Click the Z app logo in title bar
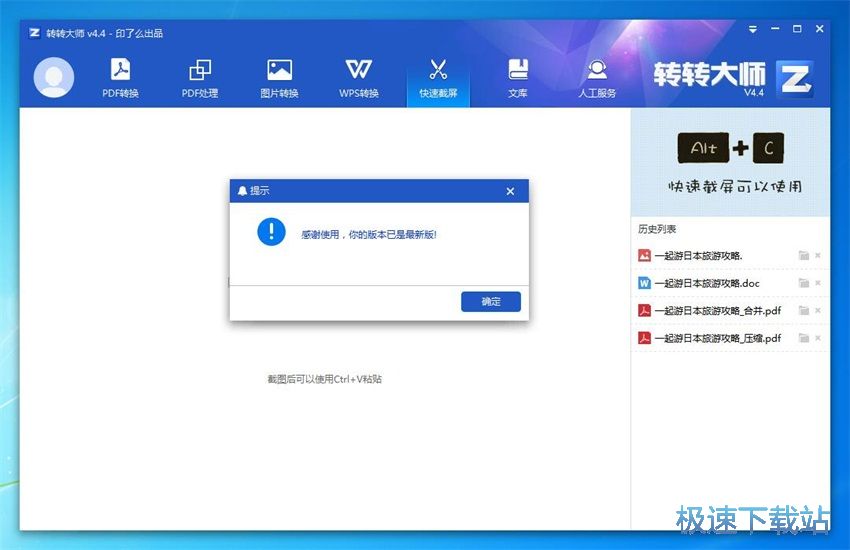The width and height of the screenshot is (850, 550). 35,33
